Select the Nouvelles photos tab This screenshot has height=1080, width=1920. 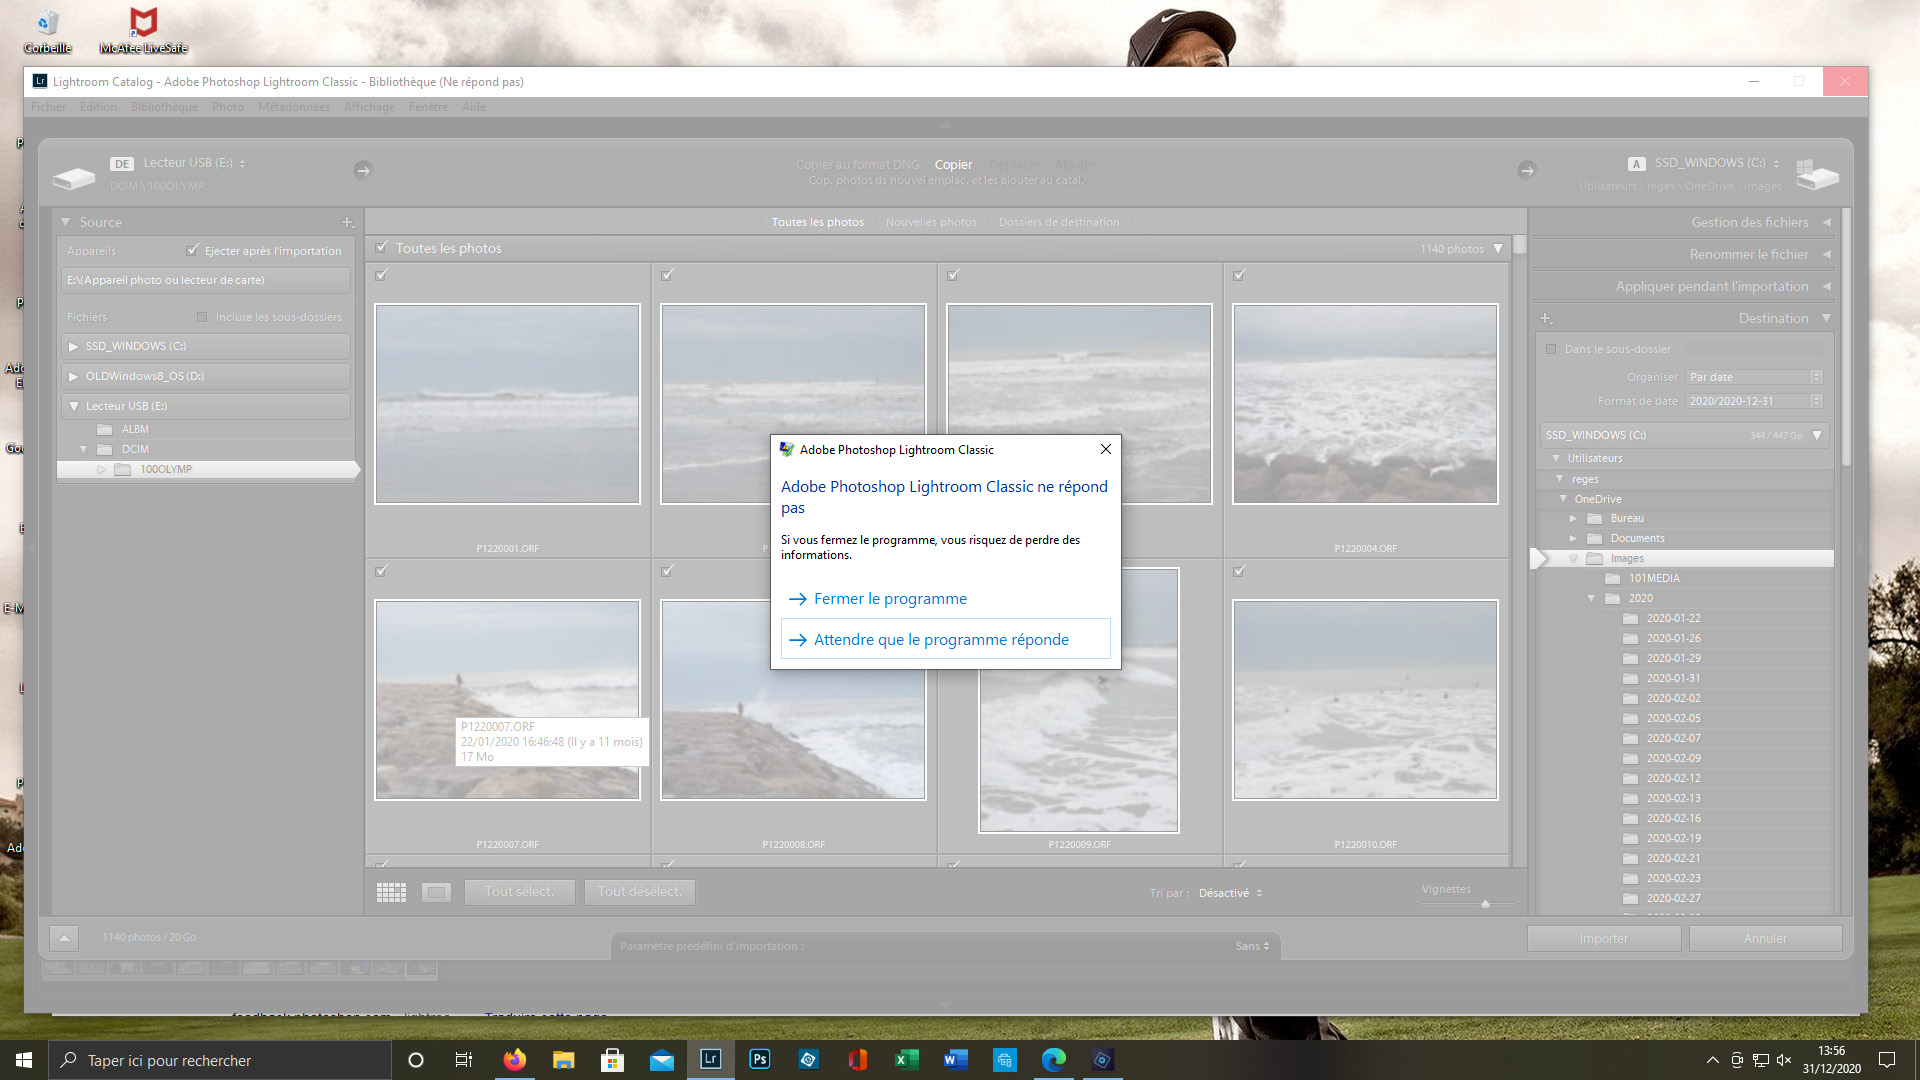pyautogui.click(x=931, y=222)
